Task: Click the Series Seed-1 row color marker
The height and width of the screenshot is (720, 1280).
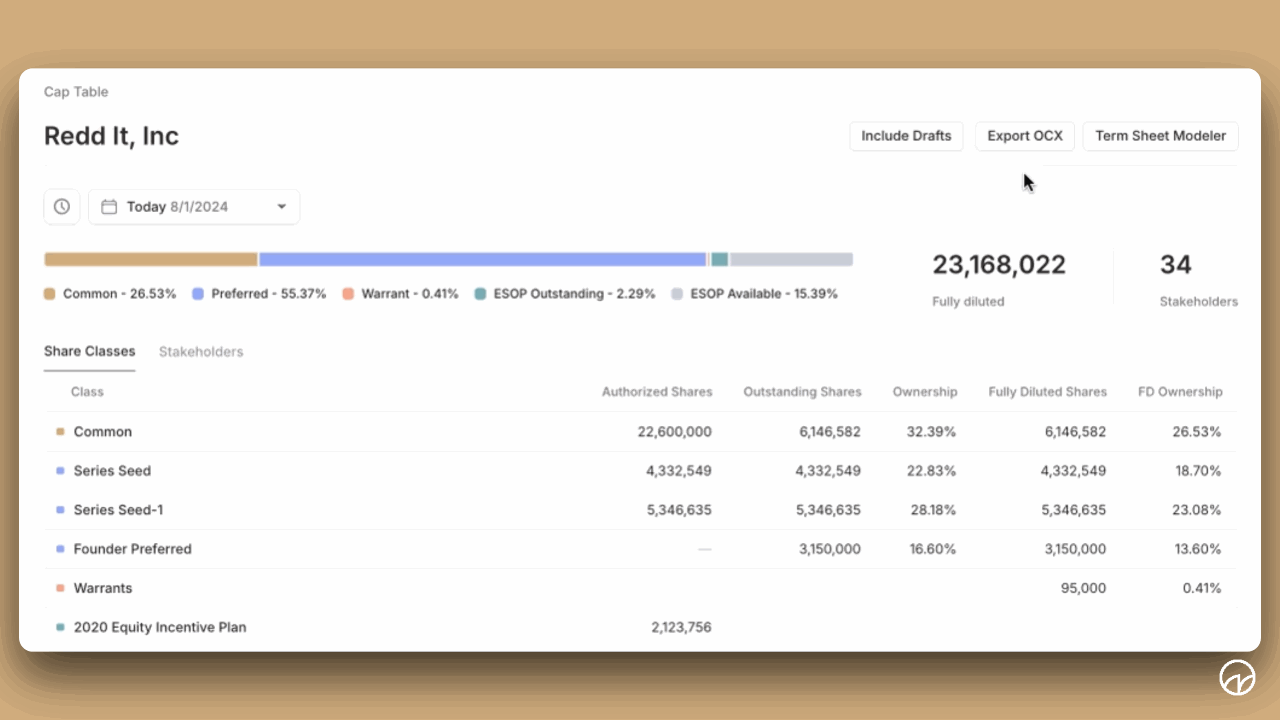Action: pyautogui.click(x=60, y=510)
